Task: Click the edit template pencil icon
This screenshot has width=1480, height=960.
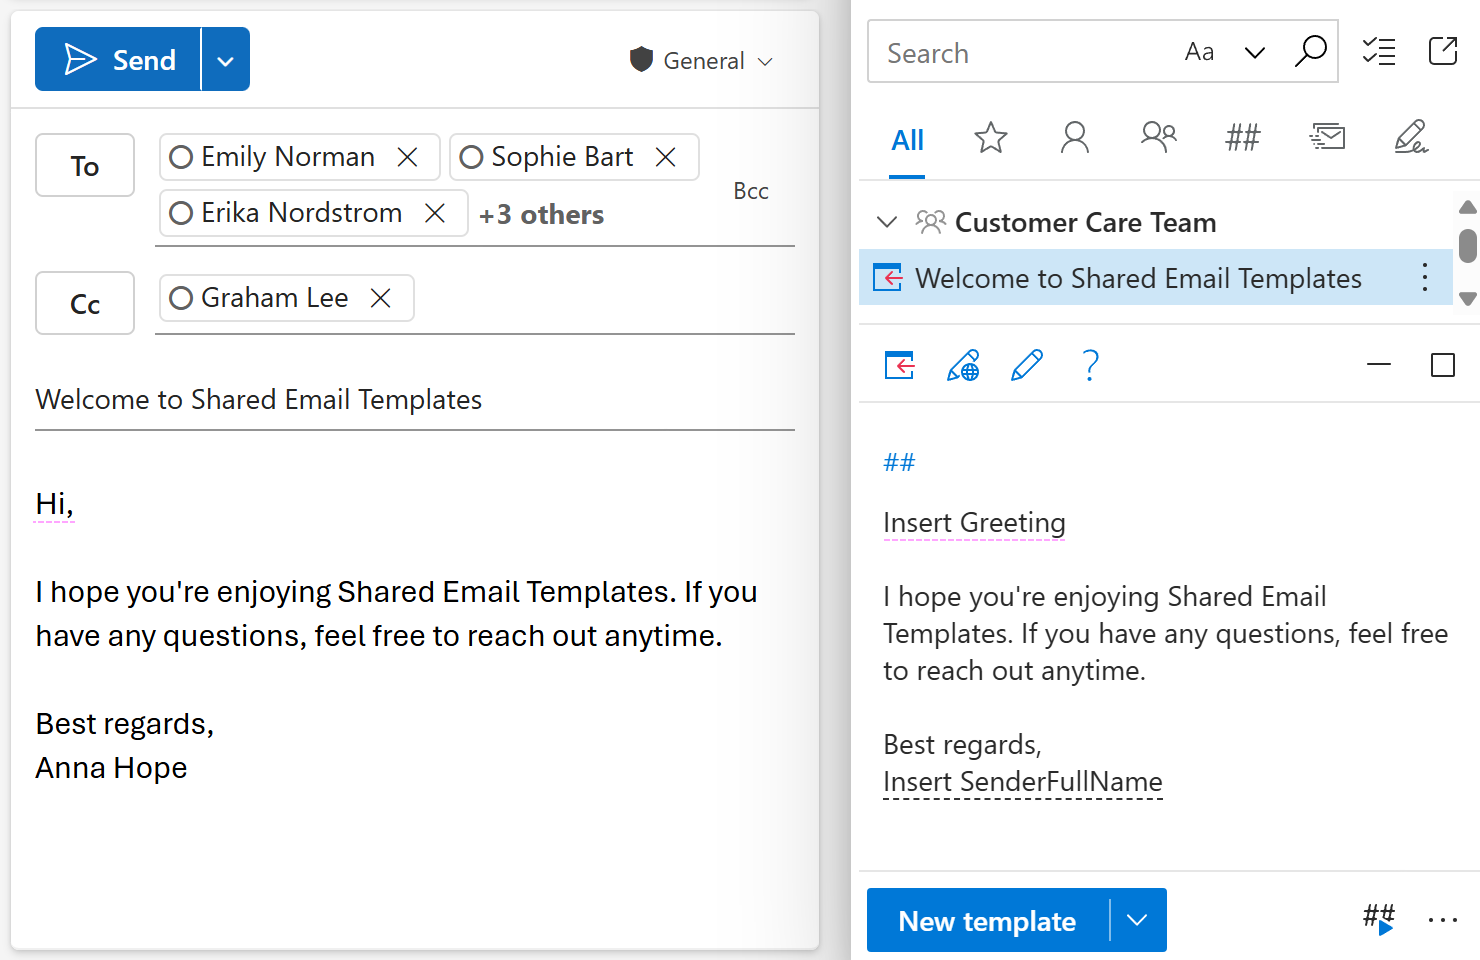Action: (1027, 365)
